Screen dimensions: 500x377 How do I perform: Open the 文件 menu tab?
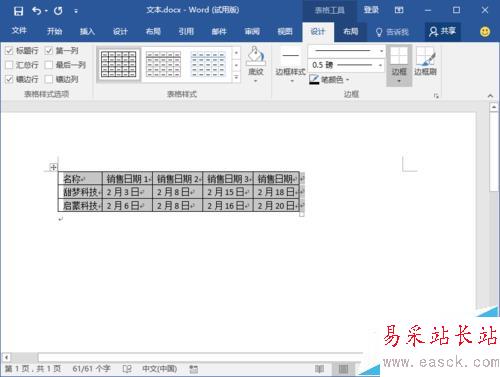point(19,31)
